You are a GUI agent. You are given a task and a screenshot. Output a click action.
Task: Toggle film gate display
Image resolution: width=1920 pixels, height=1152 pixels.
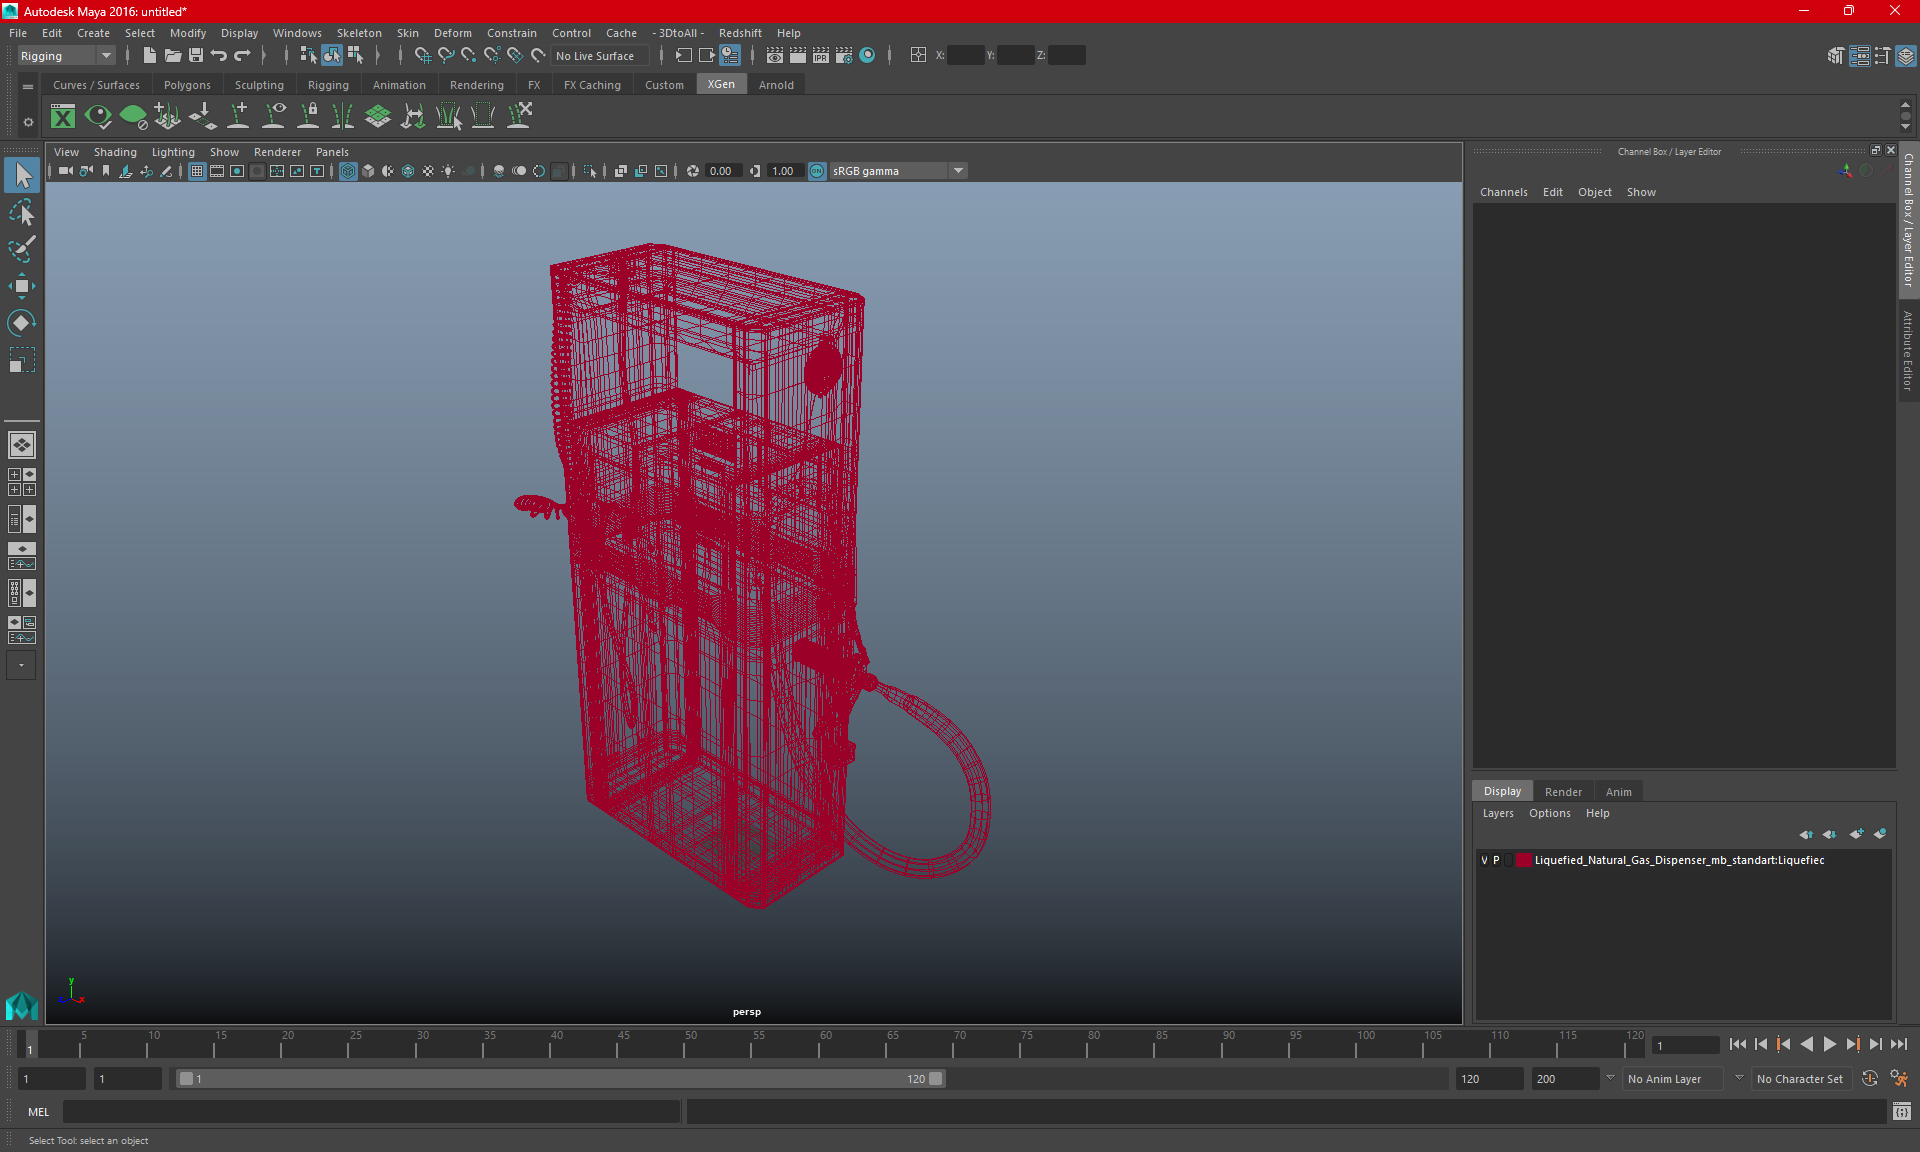coord(217,171)
